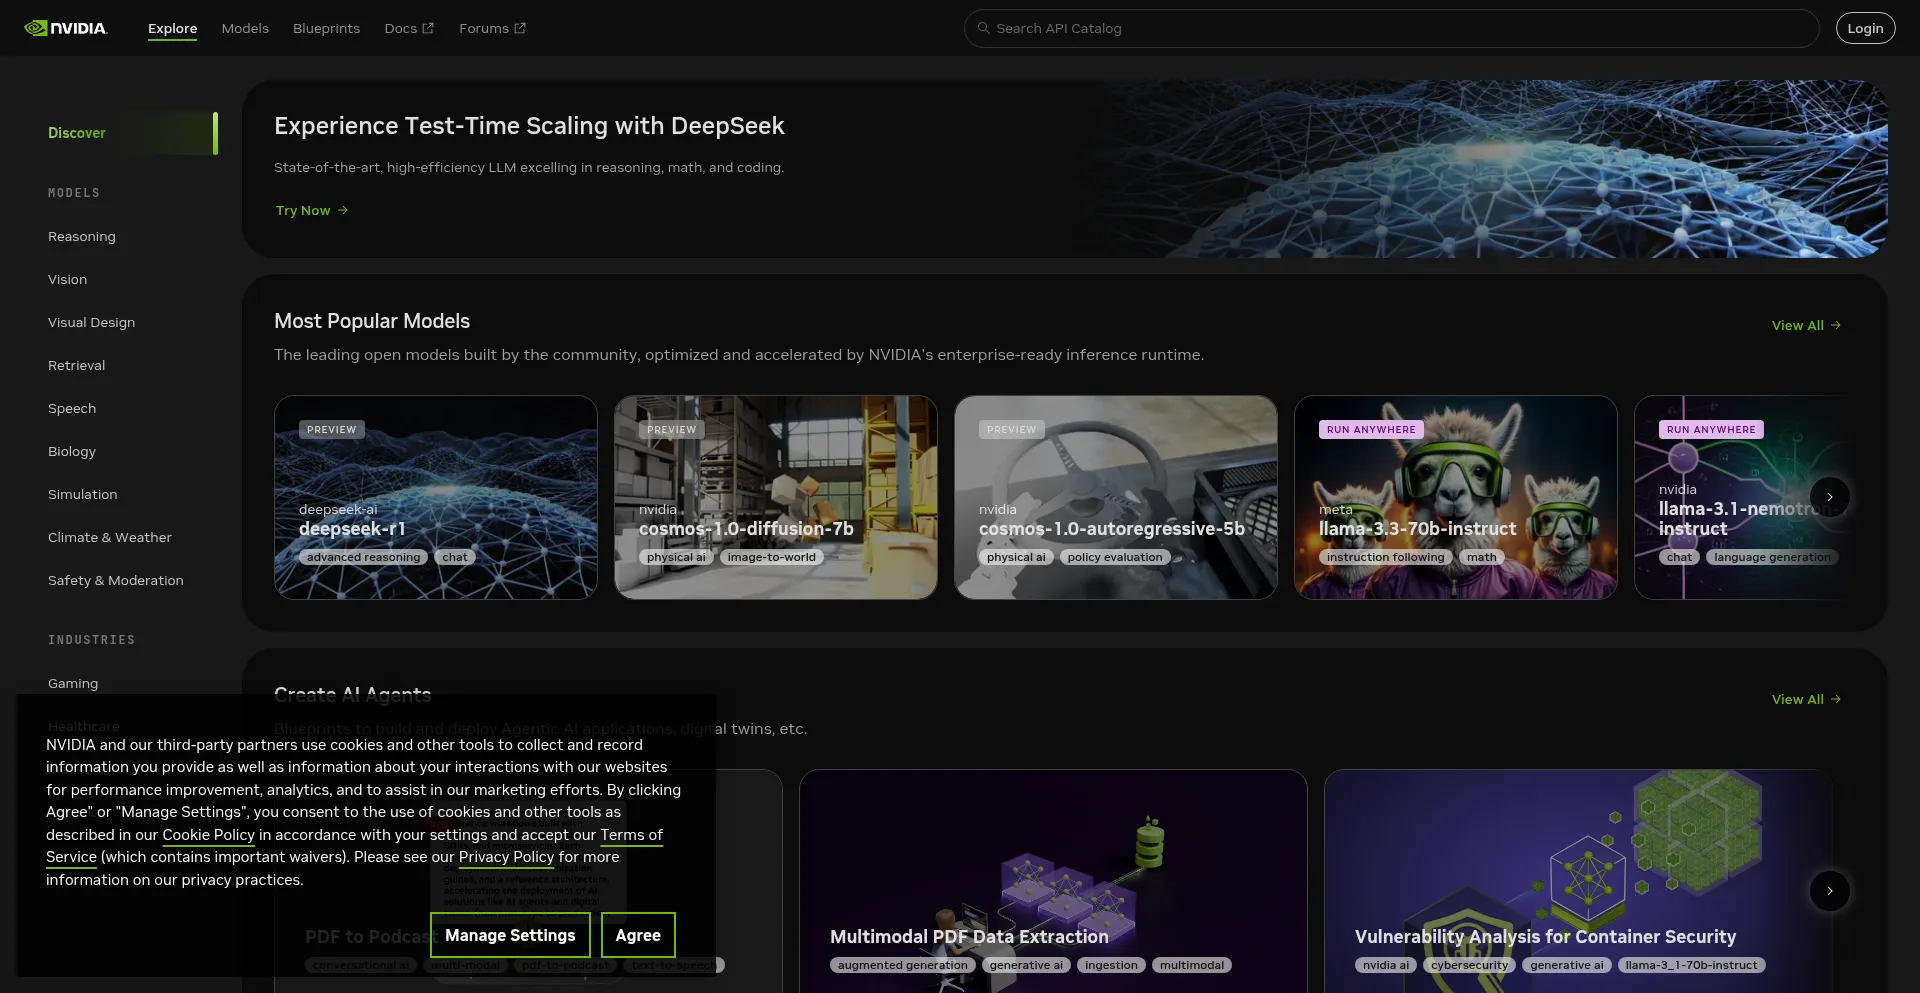This screenshot has height=993, width=1920.
Task: Click Try Now on the DeepSeek banner
Action: pyautogui.click(x=312, y=210)
